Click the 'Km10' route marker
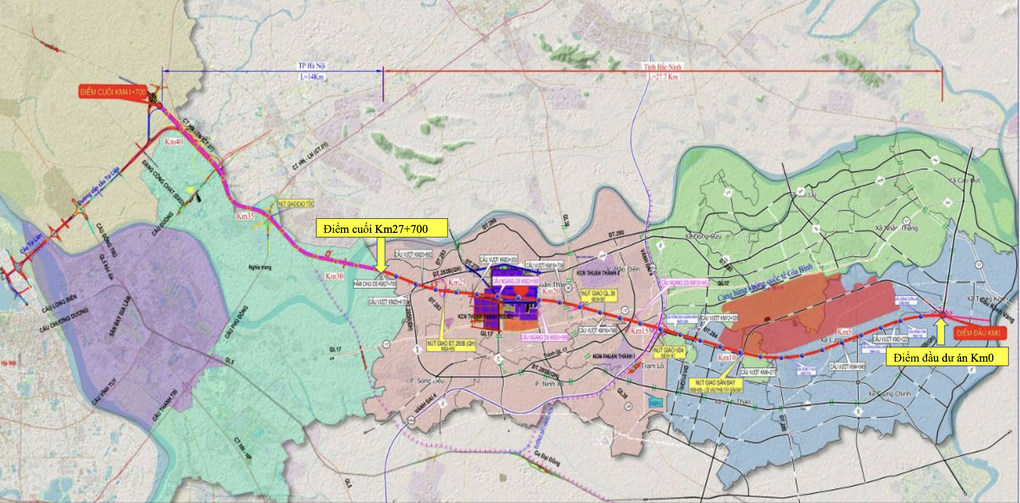 (x=727, y=359)
